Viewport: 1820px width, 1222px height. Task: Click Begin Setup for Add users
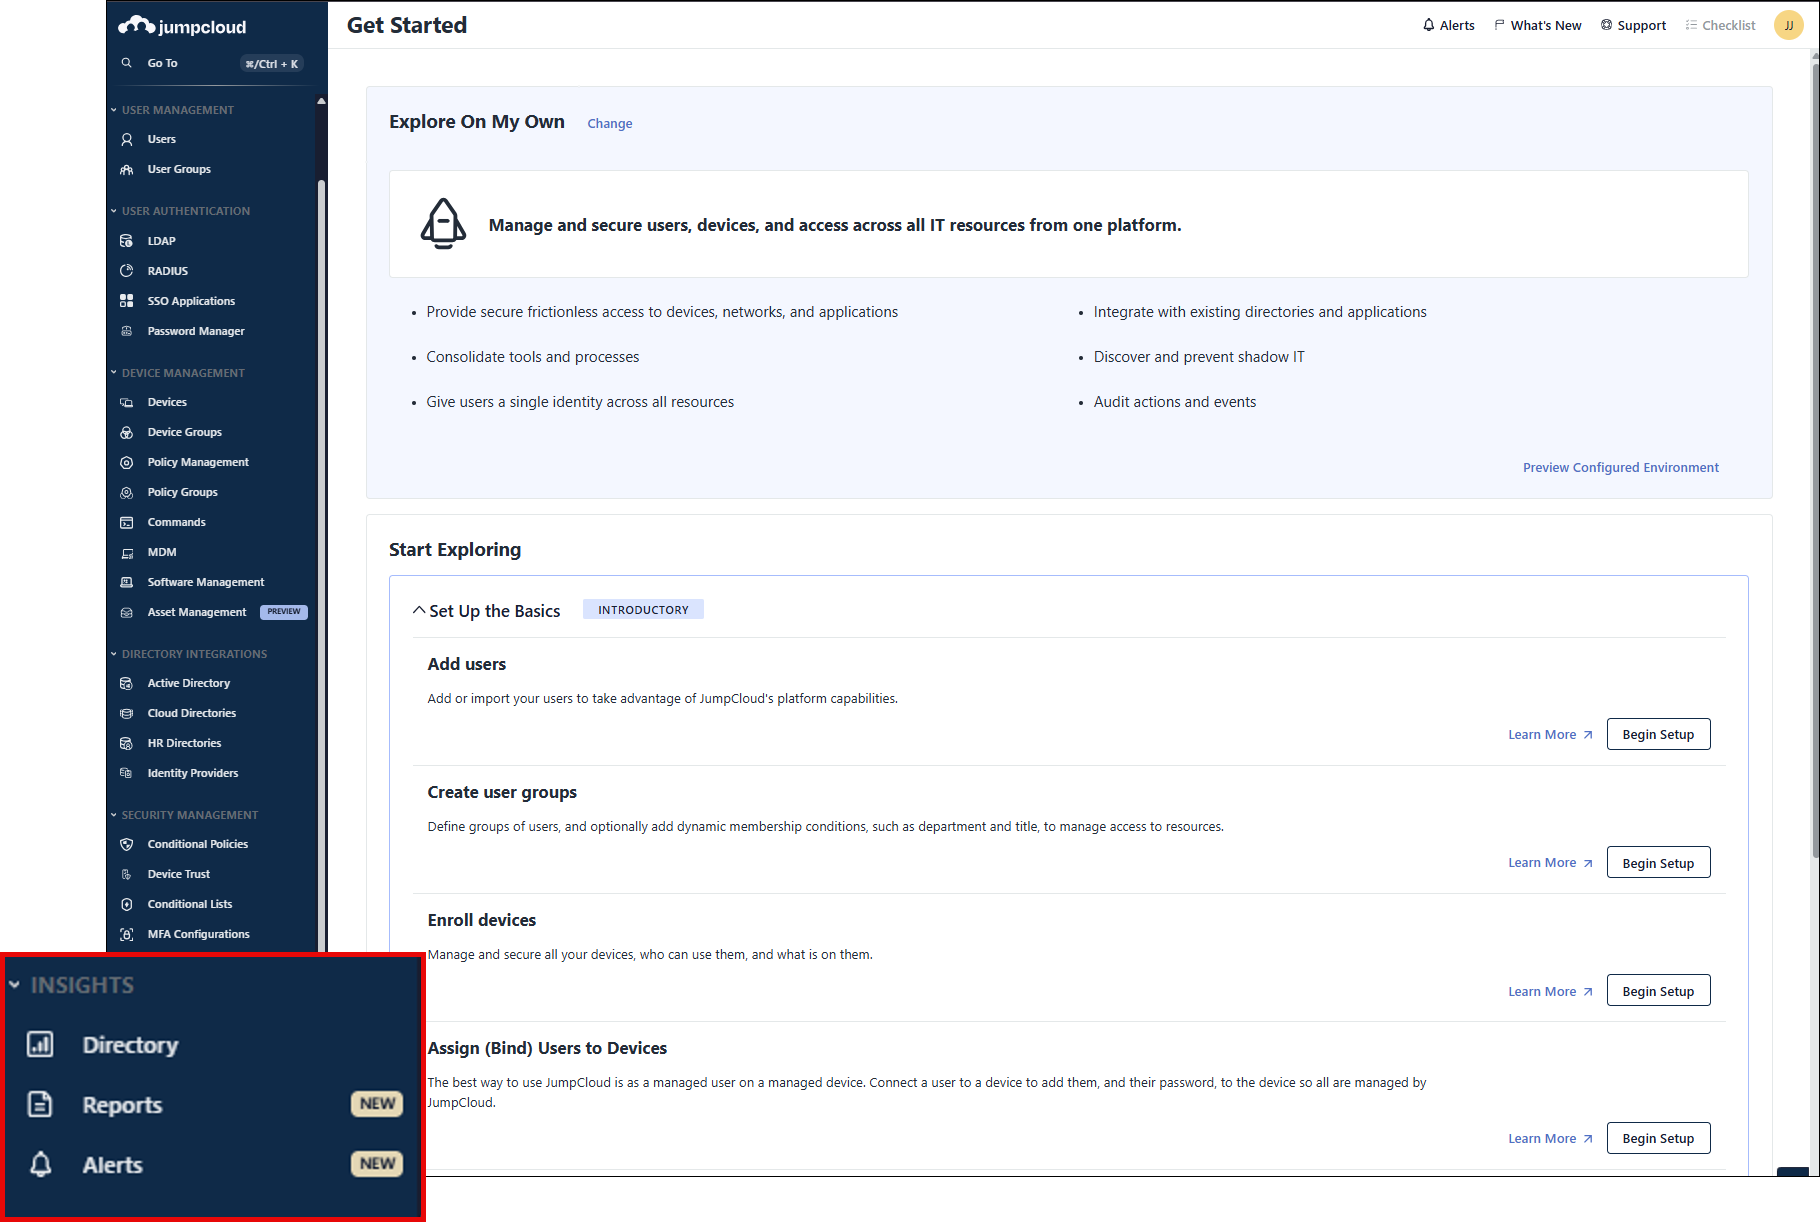[1657, 735]
